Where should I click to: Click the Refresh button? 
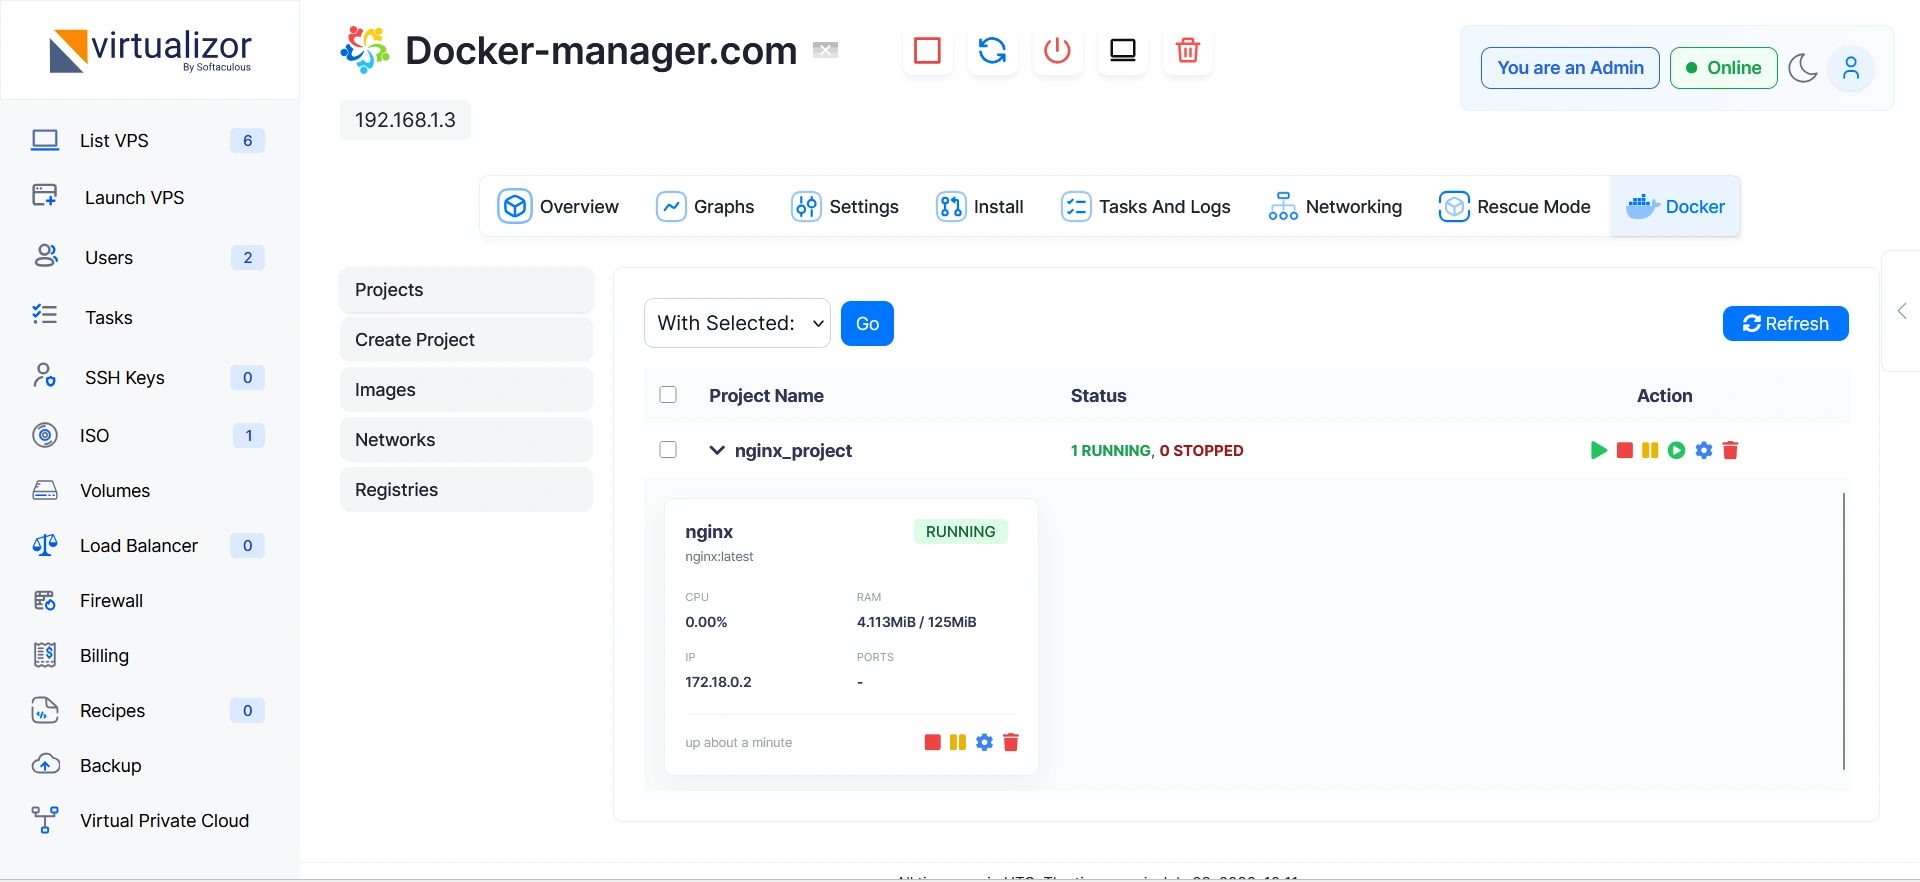(1785, 323)
